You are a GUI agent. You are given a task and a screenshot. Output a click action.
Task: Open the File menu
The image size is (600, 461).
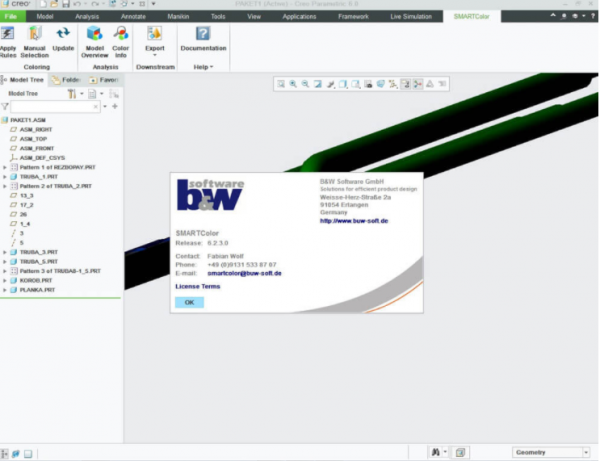[11, 16]
